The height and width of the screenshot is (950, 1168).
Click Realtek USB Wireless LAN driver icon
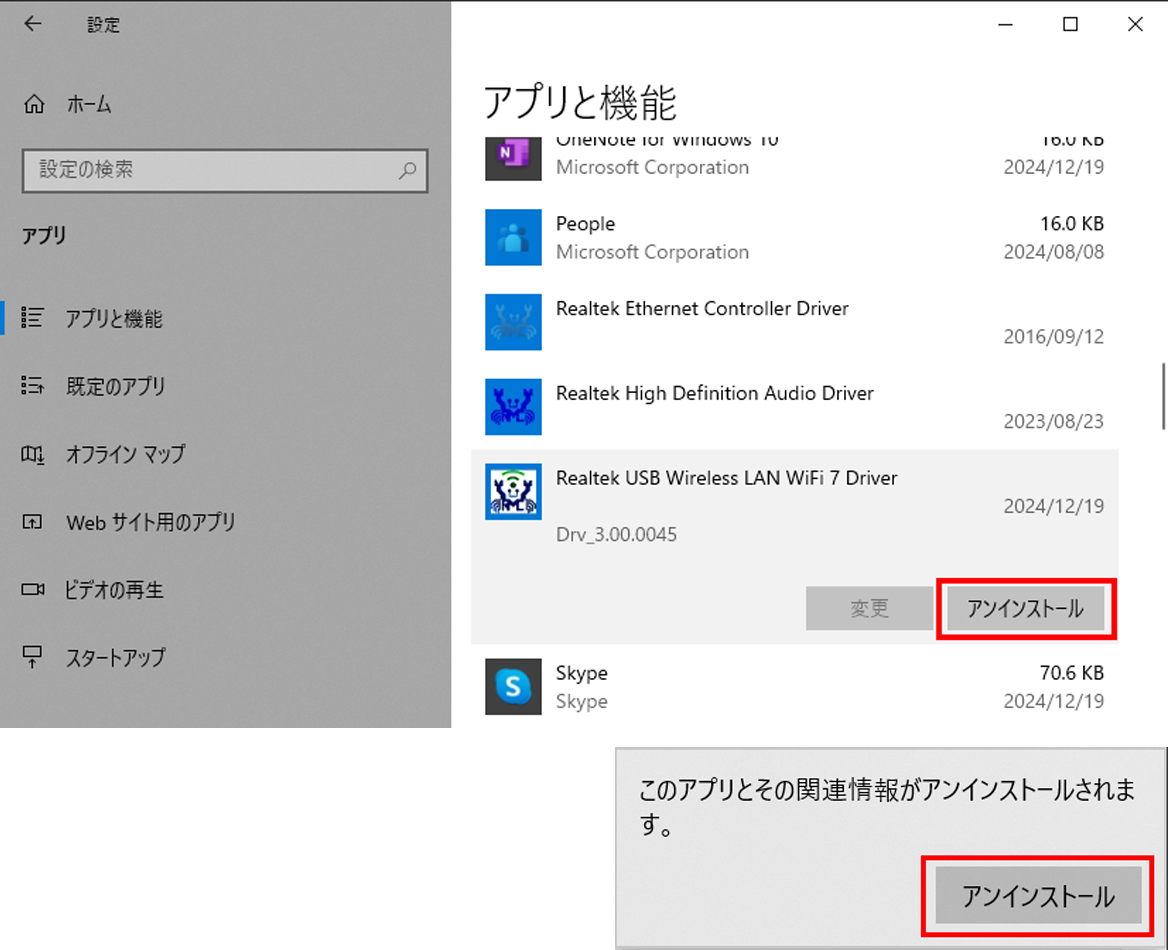click(x=513, y=492)
